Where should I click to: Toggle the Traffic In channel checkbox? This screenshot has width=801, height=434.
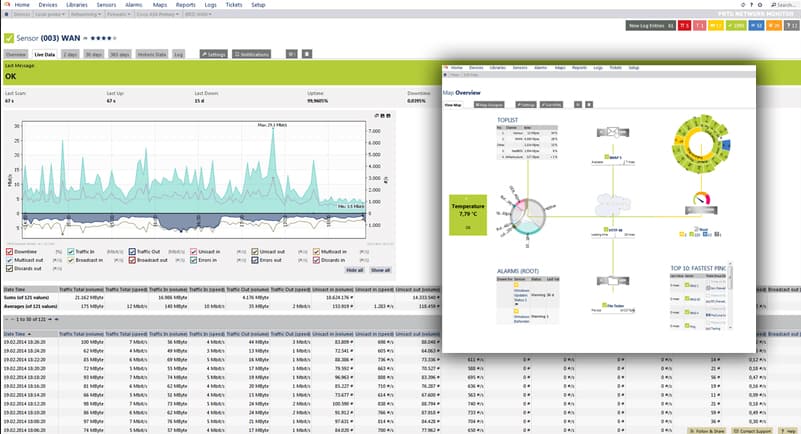point(71,252)
